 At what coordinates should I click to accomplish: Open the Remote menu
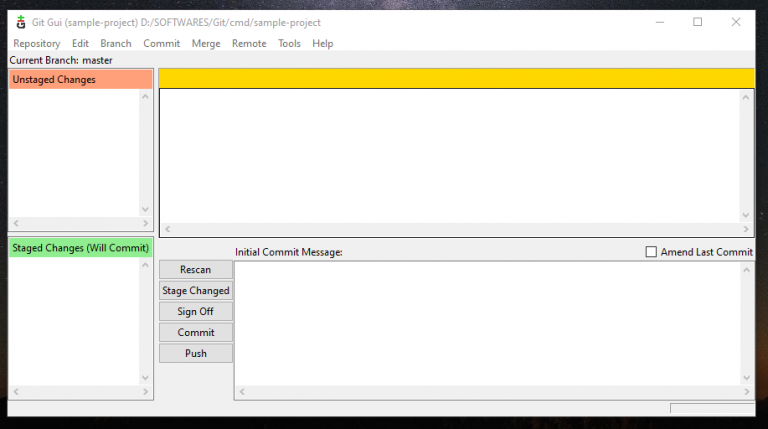tap(249, 44)
